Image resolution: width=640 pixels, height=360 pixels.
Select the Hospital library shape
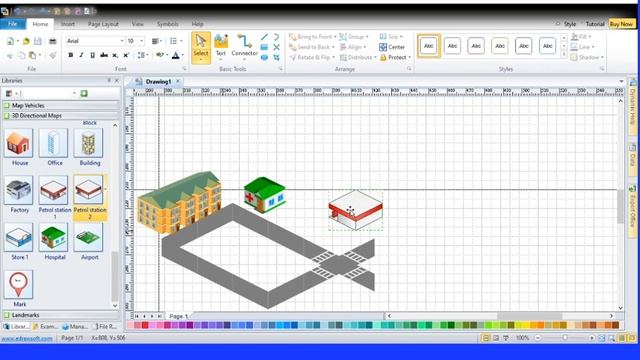coord(54,242)
